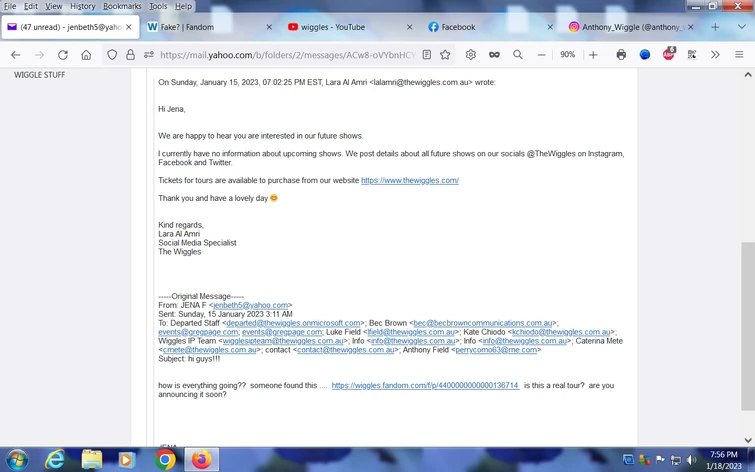Viewport: 755px width, 472px height.
Task: Open the WIGGLE STUFF folder
Action: (x=39, y=75)
